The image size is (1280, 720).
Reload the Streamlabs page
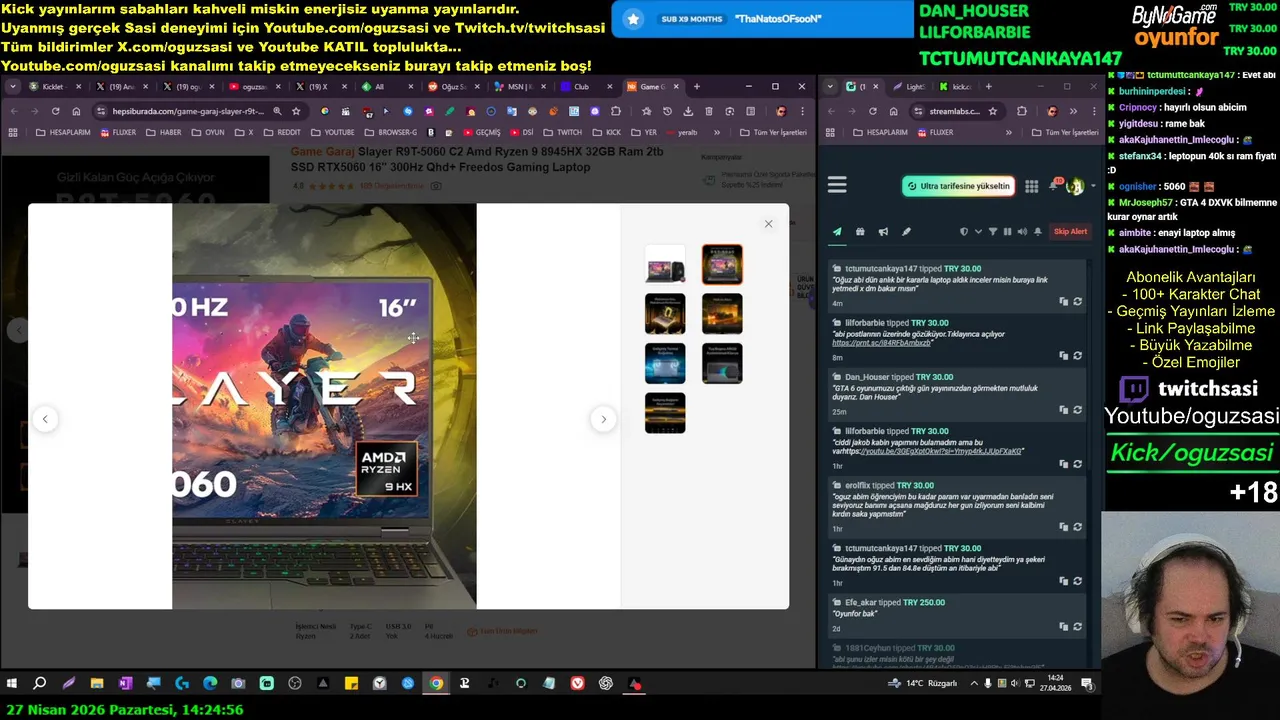(x=872, y=111)
